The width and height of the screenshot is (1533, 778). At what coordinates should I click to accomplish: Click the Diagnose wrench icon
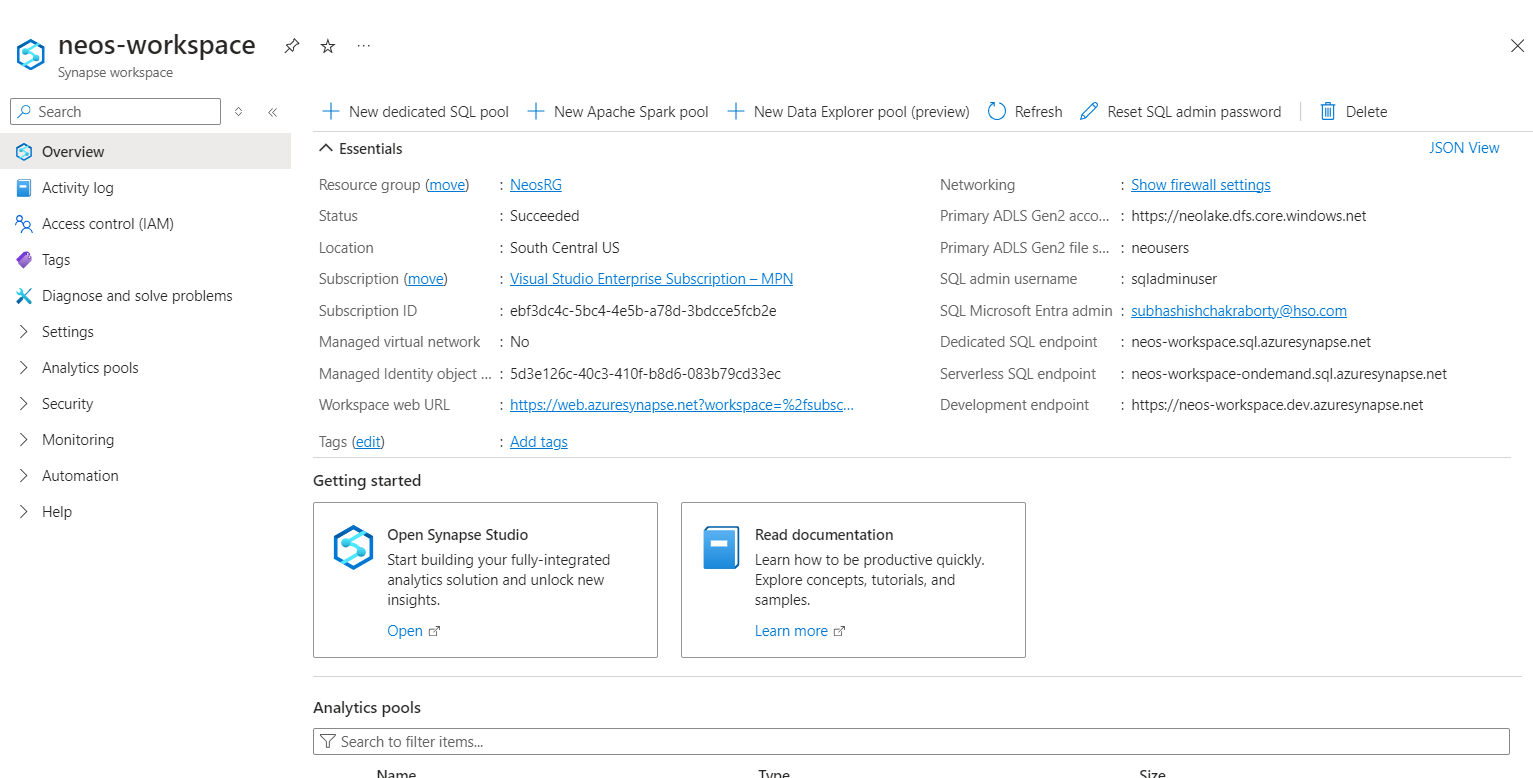(24, 296)
